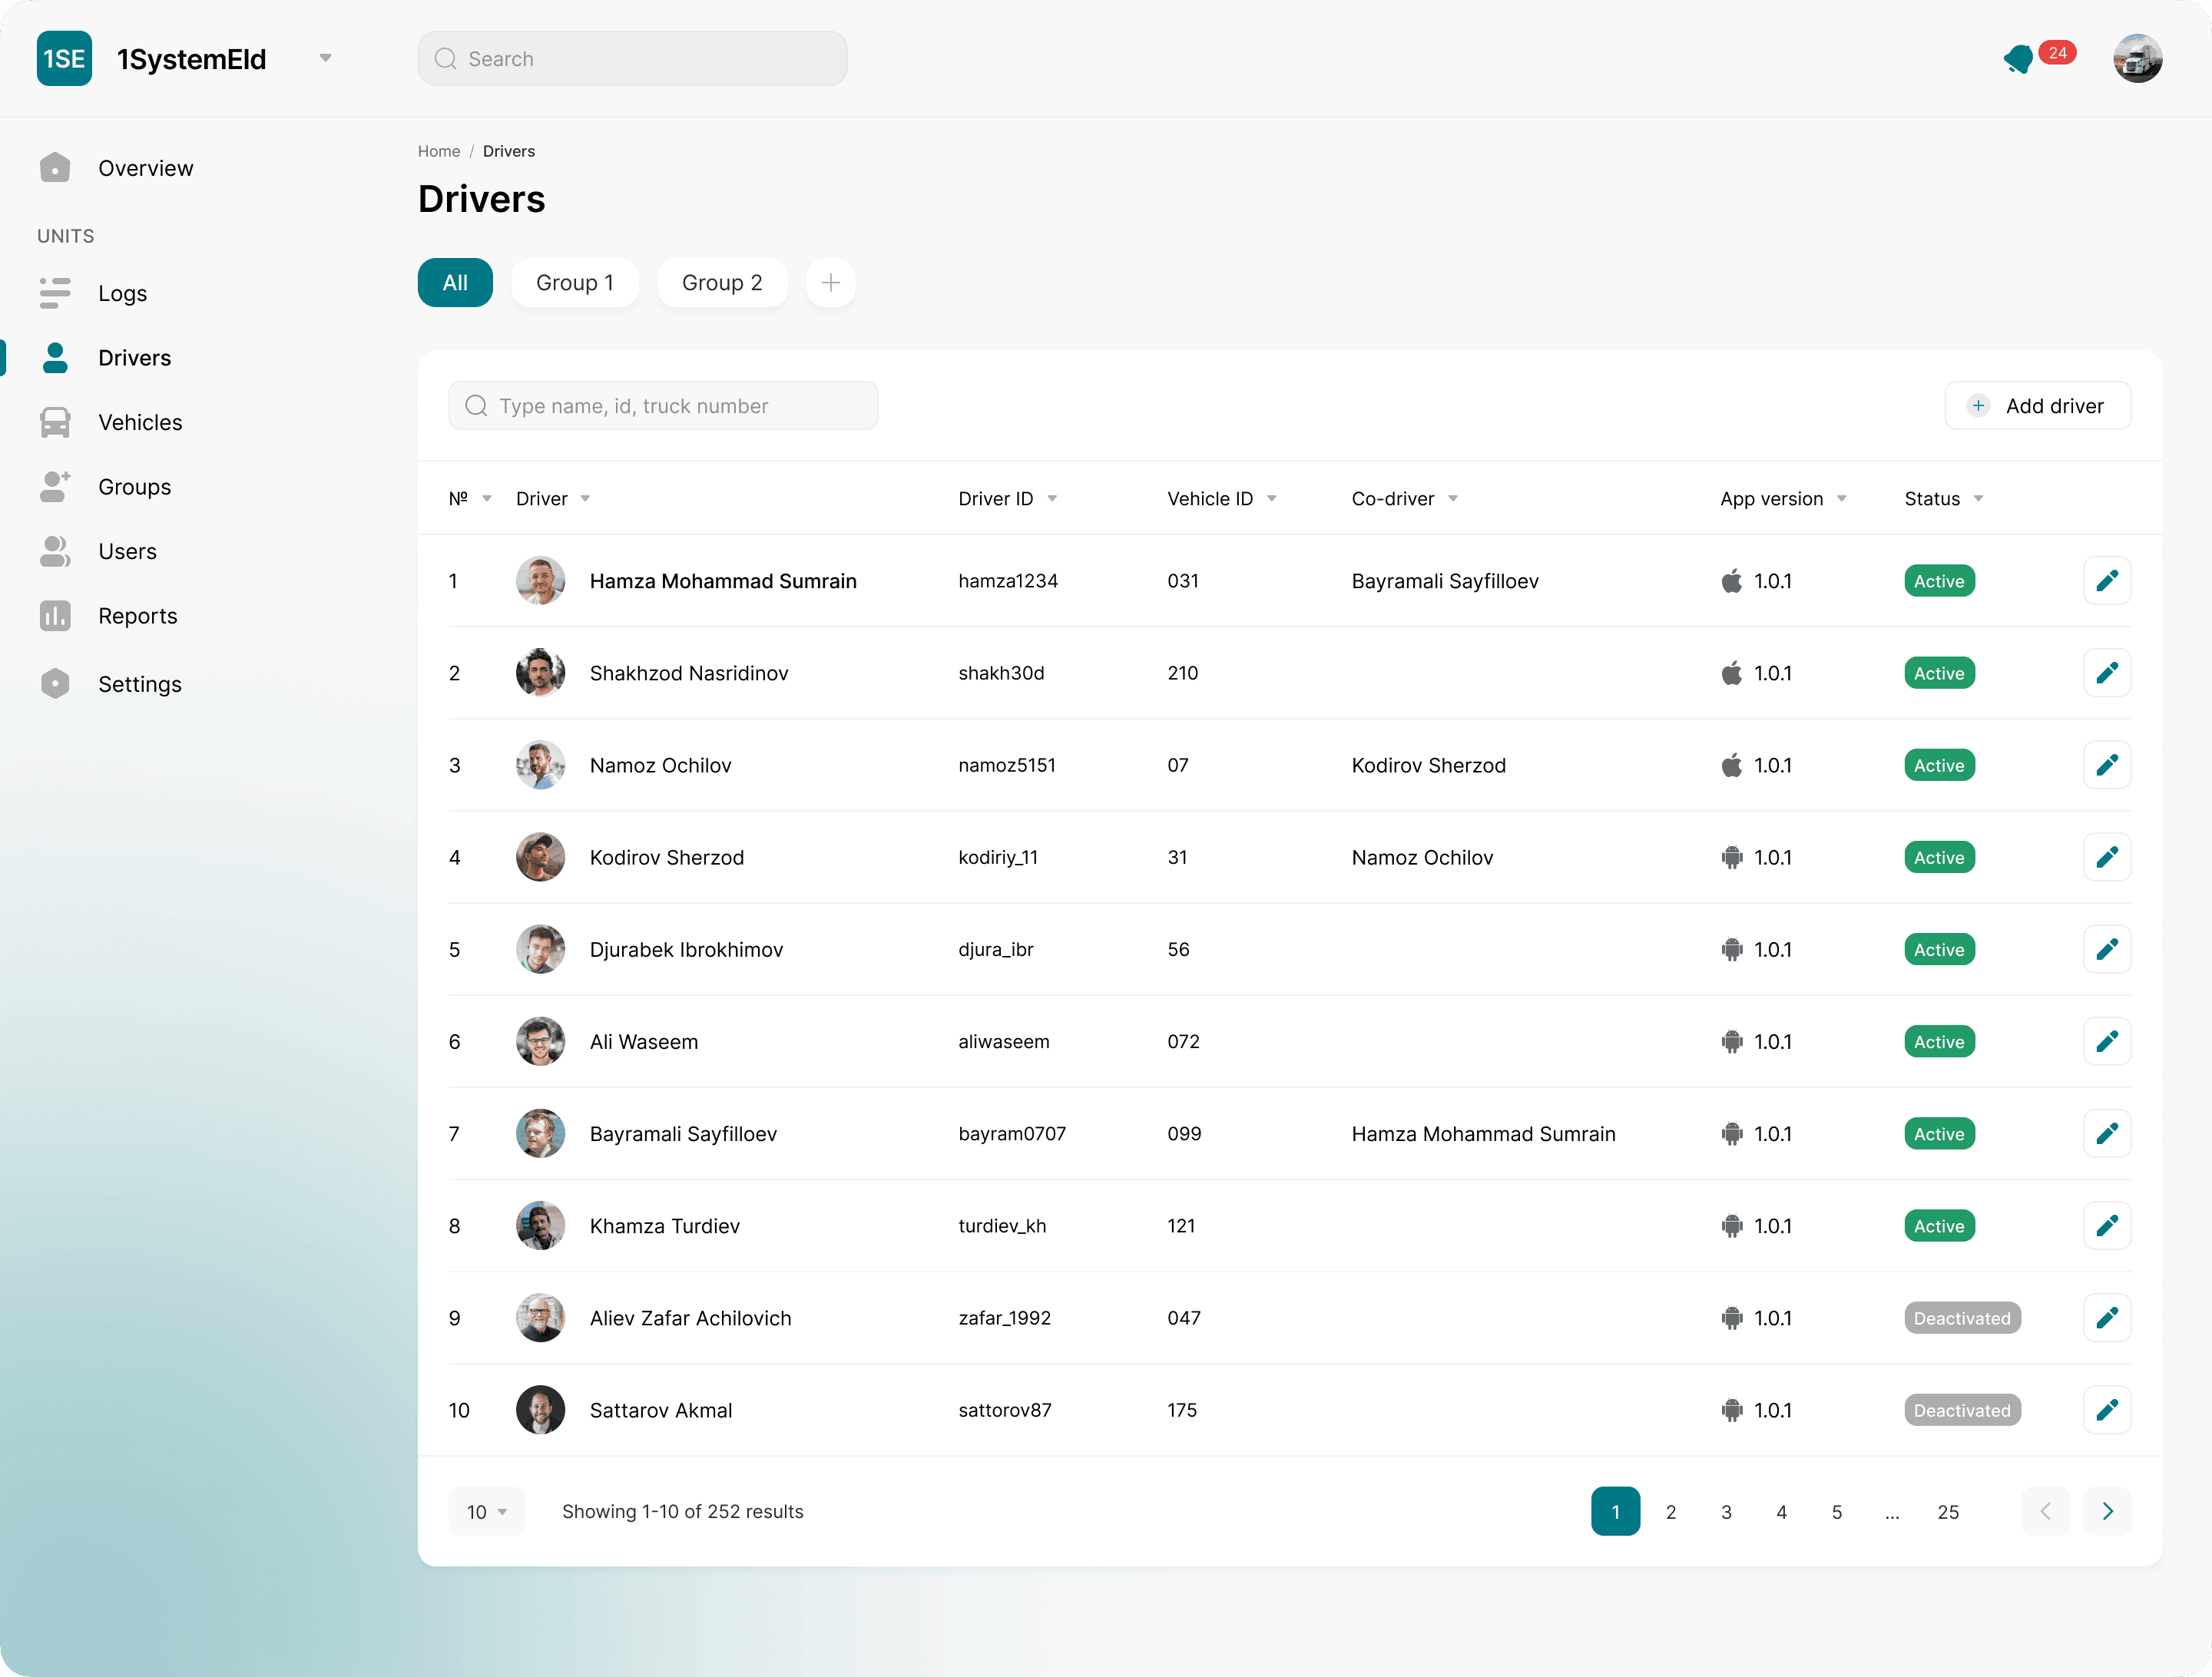Click Hamza Mohammad Sumrain's avatar in row 1
This screenshot has height=1677, width=2212.
(540, 581)
